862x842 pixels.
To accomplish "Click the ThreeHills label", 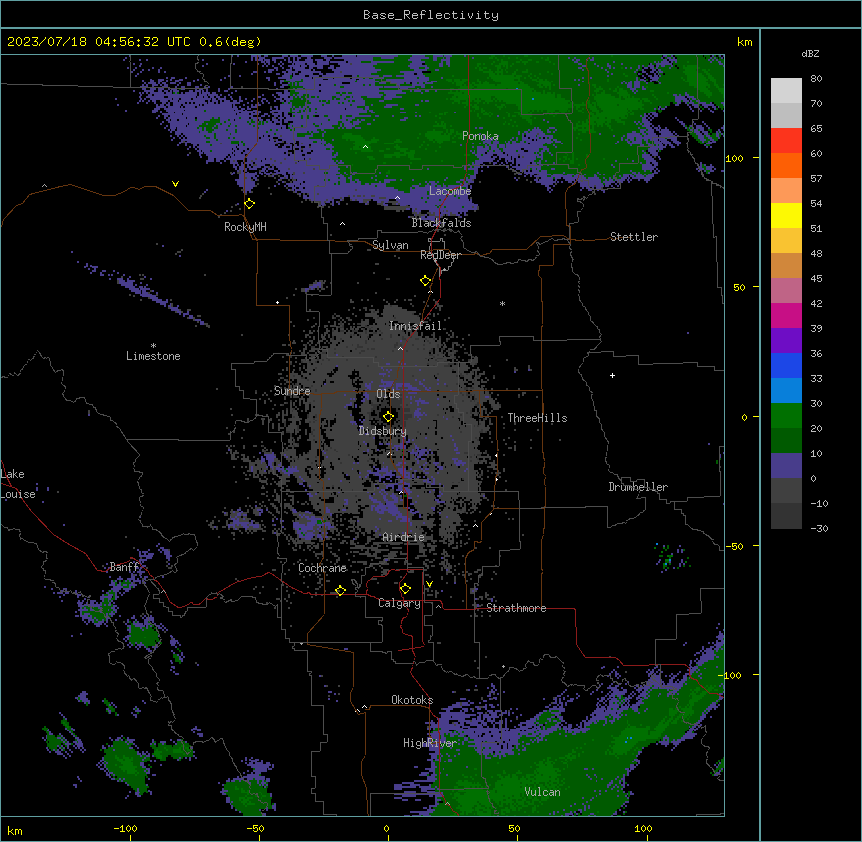I will tap(537, 418).
